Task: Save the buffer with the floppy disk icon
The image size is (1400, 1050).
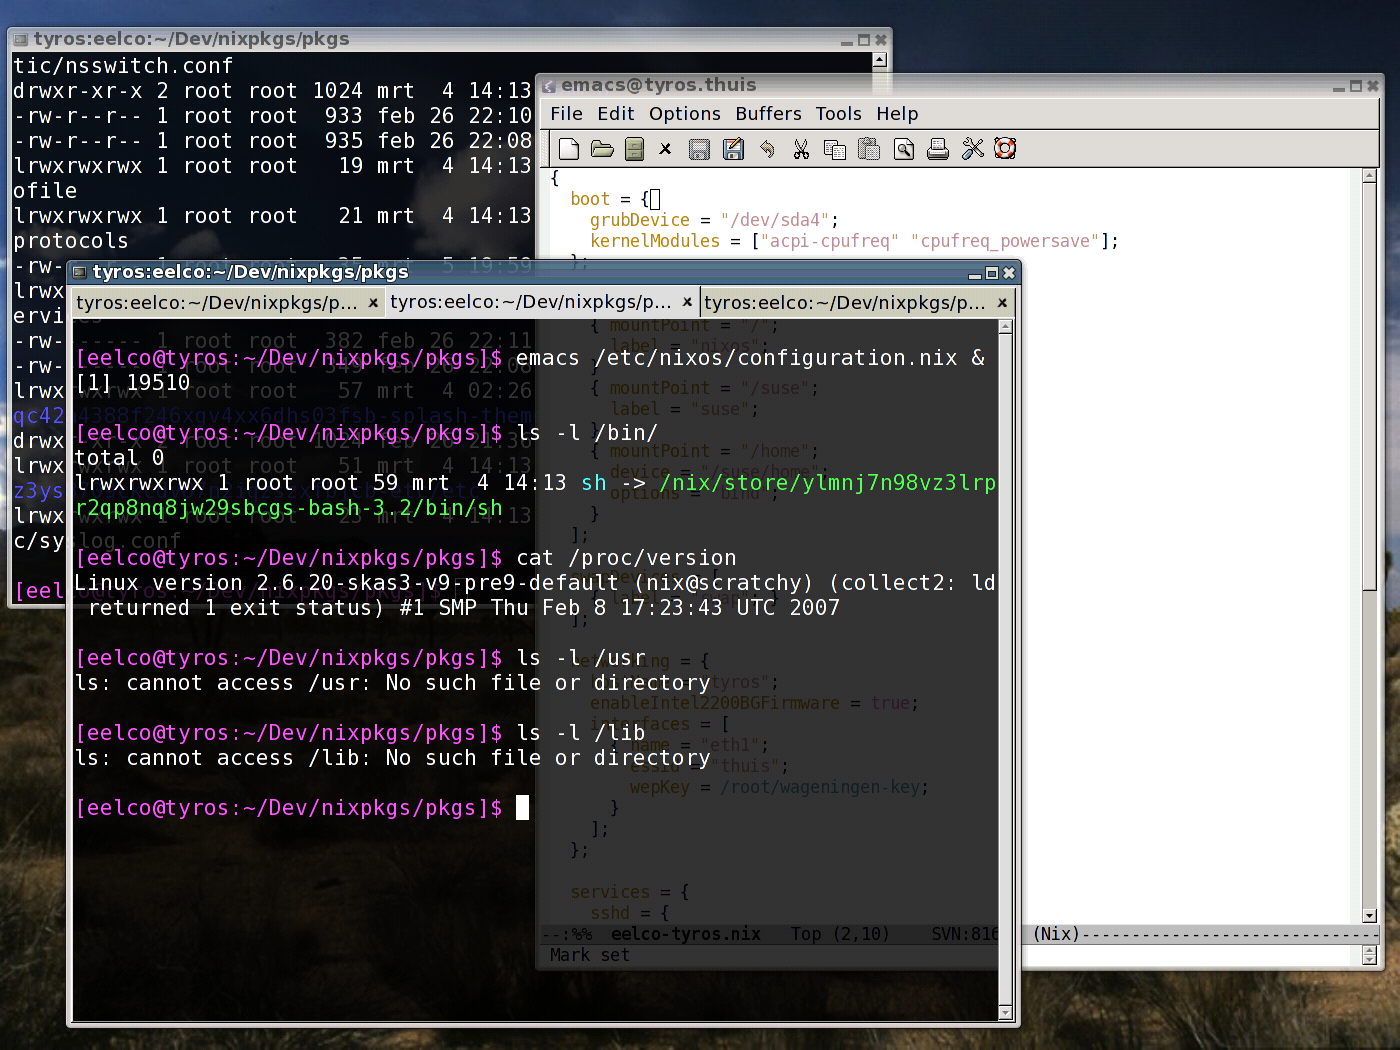Action: (x=699, y=149)
